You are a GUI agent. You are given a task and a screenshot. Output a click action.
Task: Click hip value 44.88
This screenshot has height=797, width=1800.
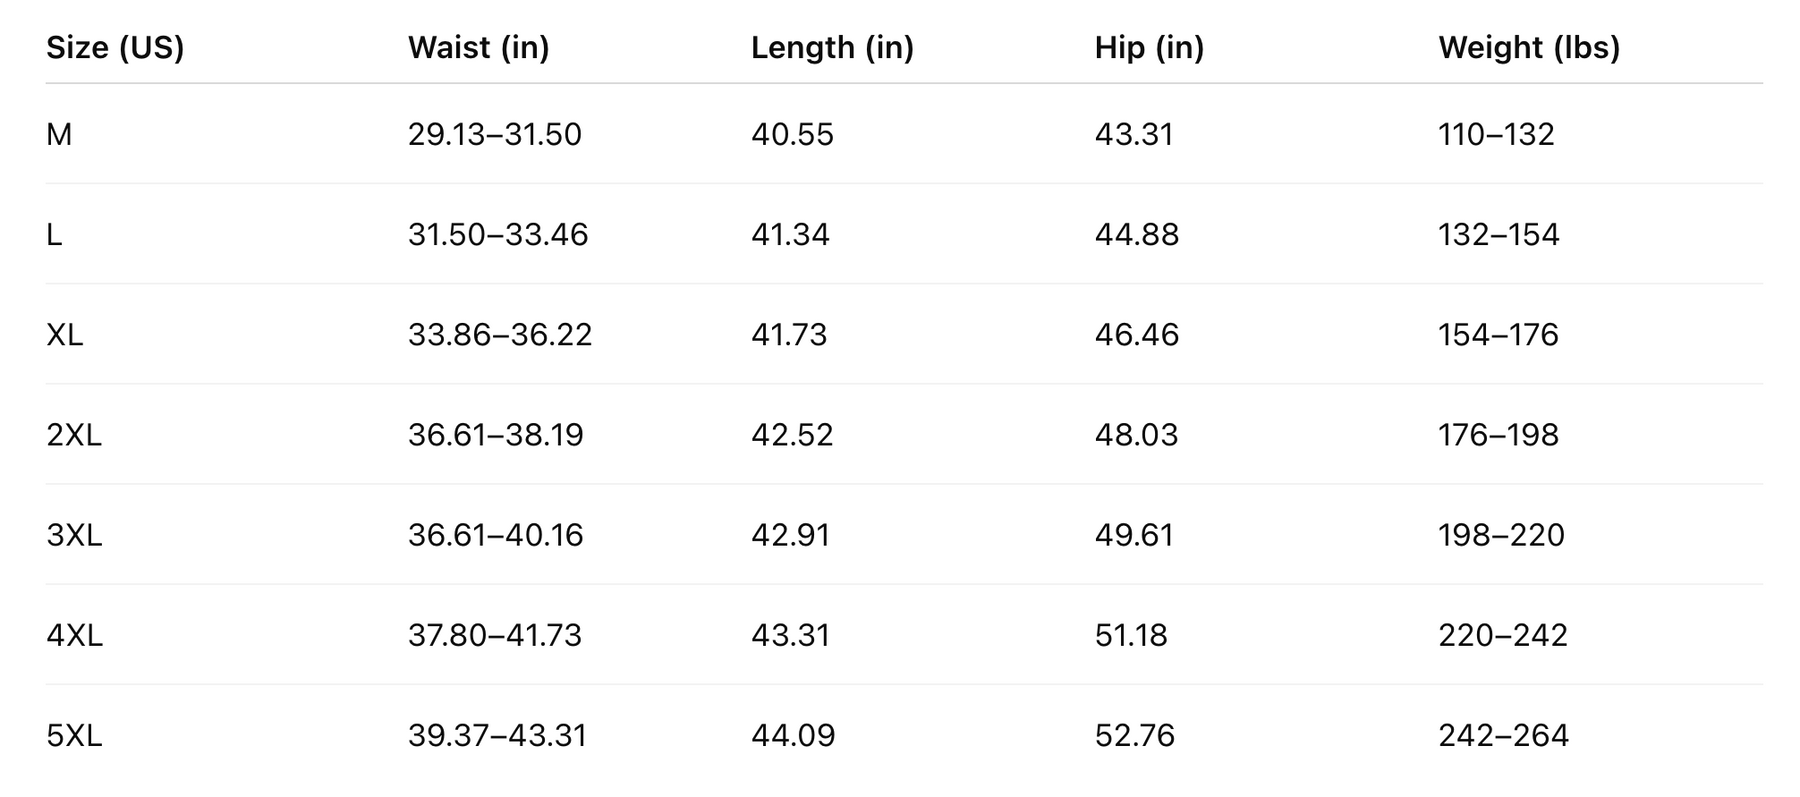[x=1136, y=234]
